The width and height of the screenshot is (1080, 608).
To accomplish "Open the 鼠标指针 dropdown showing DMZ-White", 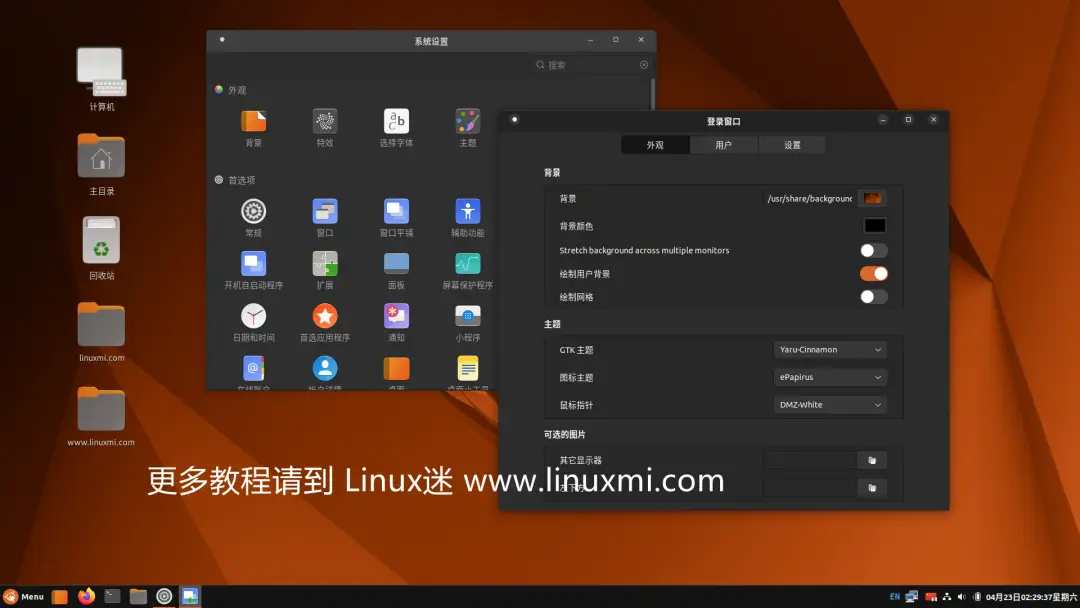I will [830, 404].
